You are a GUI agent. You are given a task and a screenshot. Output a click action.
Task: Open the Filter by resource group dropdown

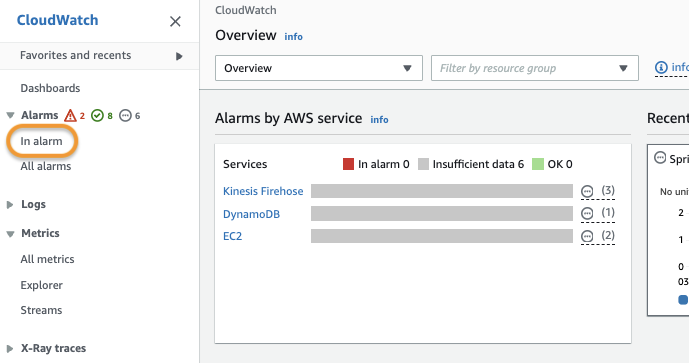535,68
